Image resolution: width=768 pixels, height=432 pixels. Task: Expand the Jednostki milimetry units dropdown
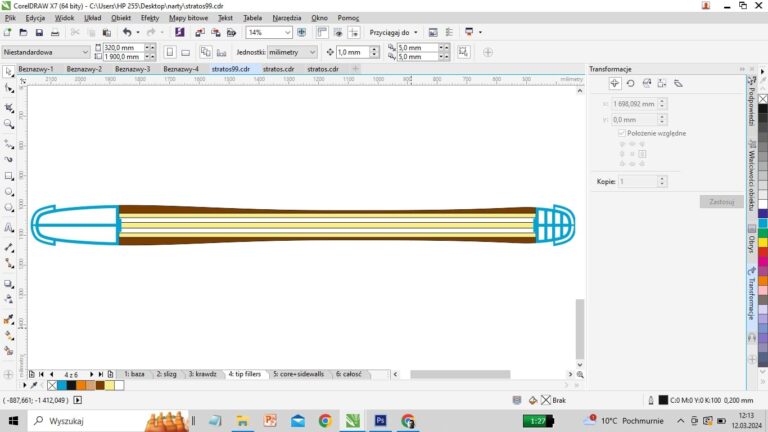coord(311,52)
